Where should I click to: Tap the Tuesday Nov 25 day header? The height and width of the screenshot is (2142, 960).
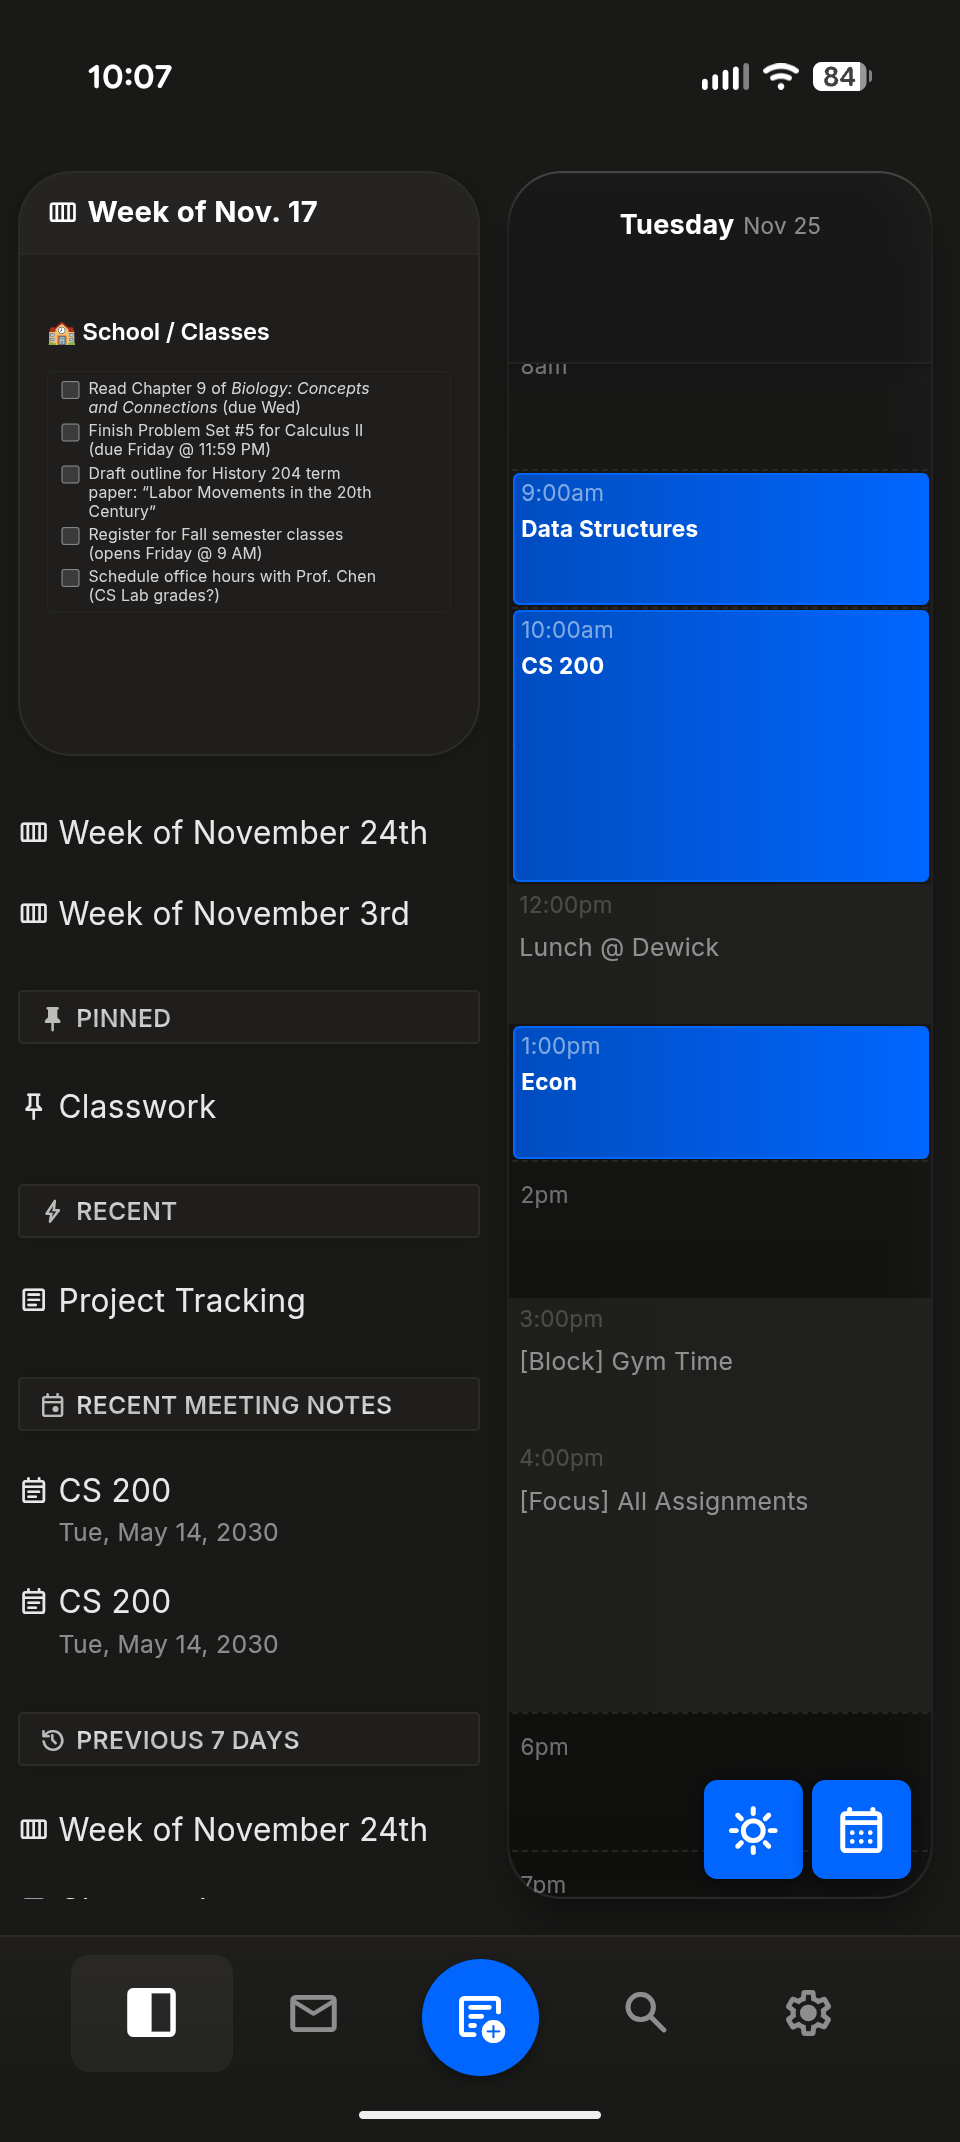pos(718,224)
